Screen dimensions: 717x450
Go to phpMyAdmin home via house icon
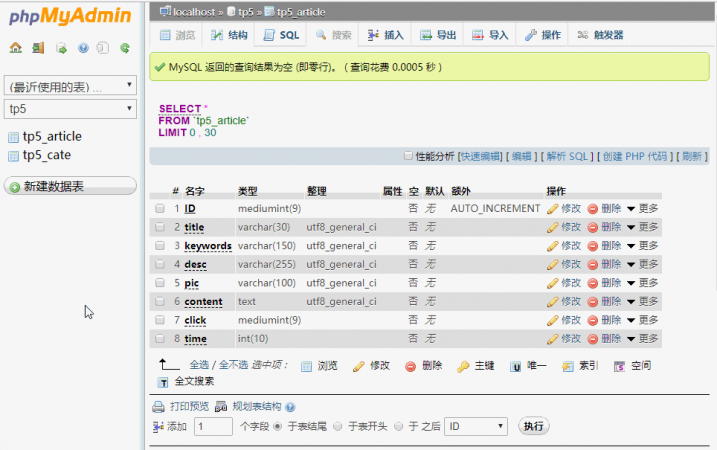click(x=16, y=48)
